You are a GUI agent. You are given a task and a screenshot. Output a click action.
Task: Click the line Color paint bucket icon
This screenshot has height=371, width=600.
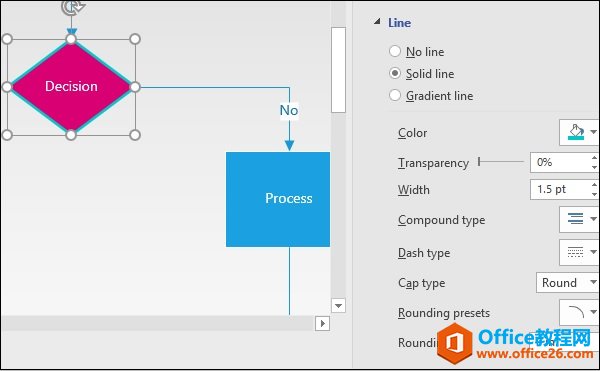tap(576, 132)
